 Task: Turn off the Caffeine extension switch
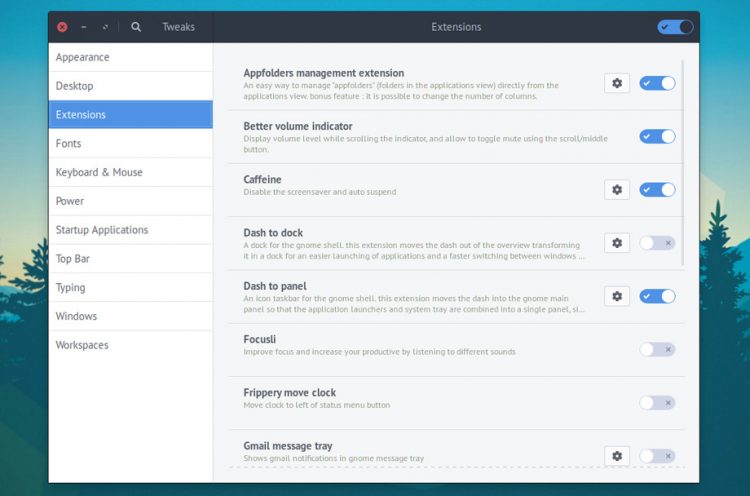[657, 190]
